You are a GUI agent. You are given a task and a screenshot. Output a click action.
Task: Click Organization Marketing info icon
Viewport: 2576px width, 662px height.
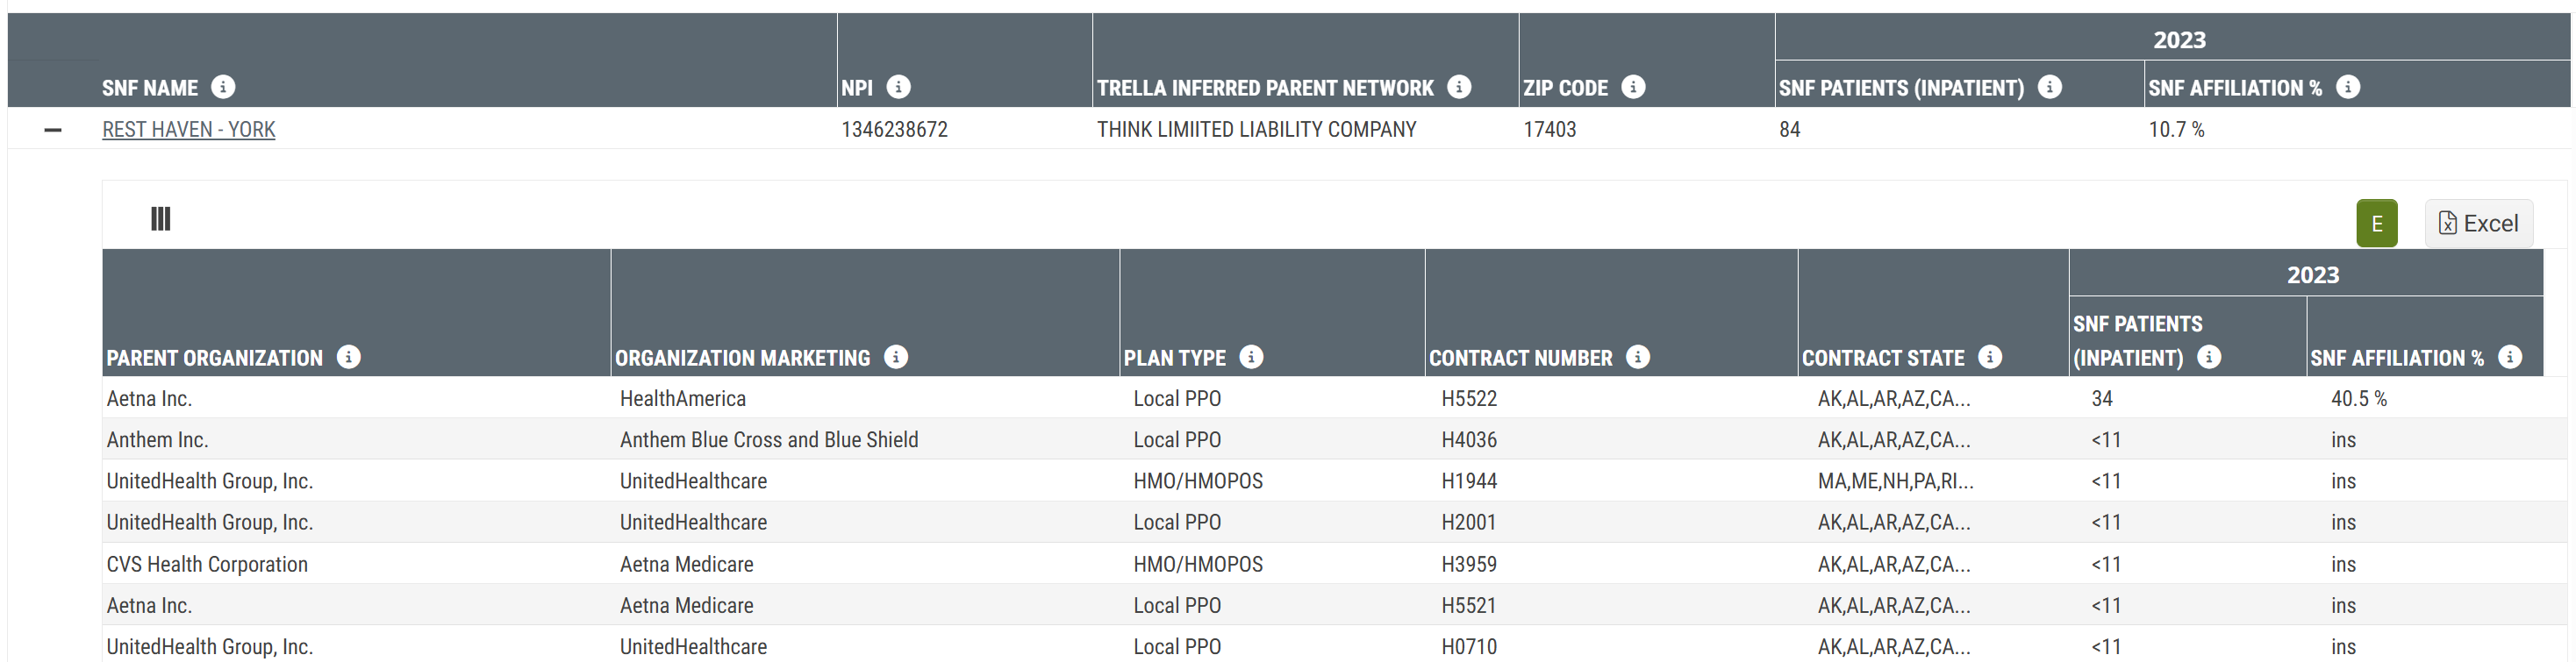pyautogui.click(x=896, y=357)
